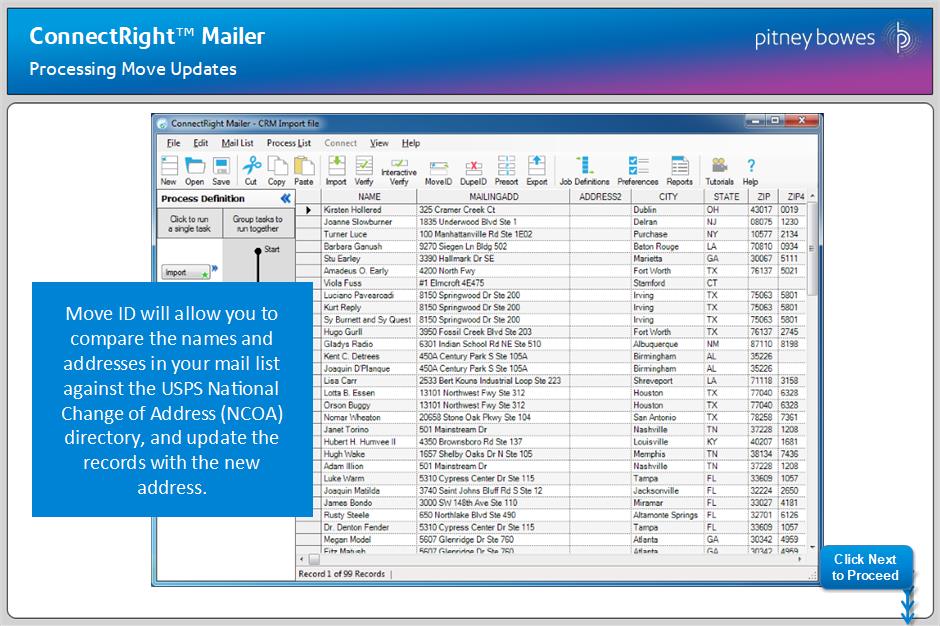
Task: Select the row selector arrow for Kirsten Hollered
Action: [x=308, y=210]
